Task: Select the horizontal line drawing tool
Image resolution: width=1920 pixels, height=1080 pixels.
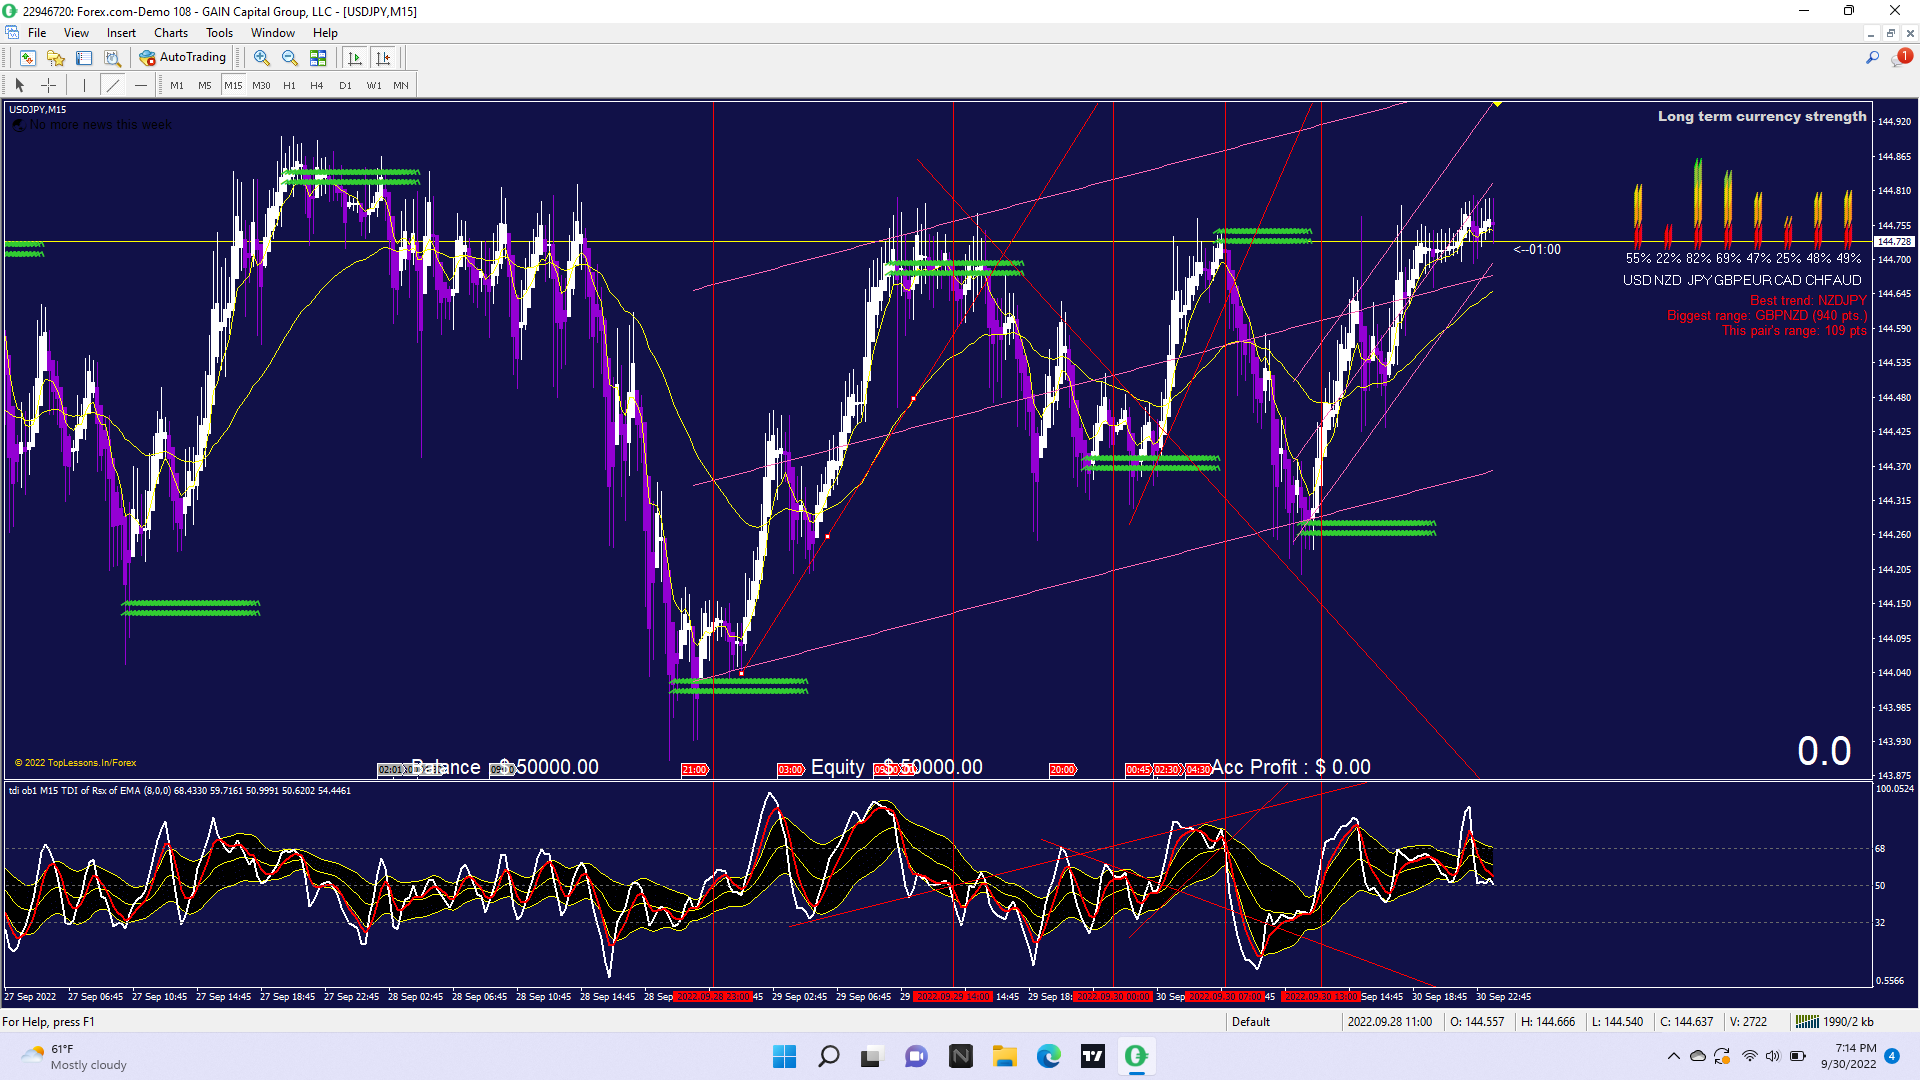Action: pos(141,85)
